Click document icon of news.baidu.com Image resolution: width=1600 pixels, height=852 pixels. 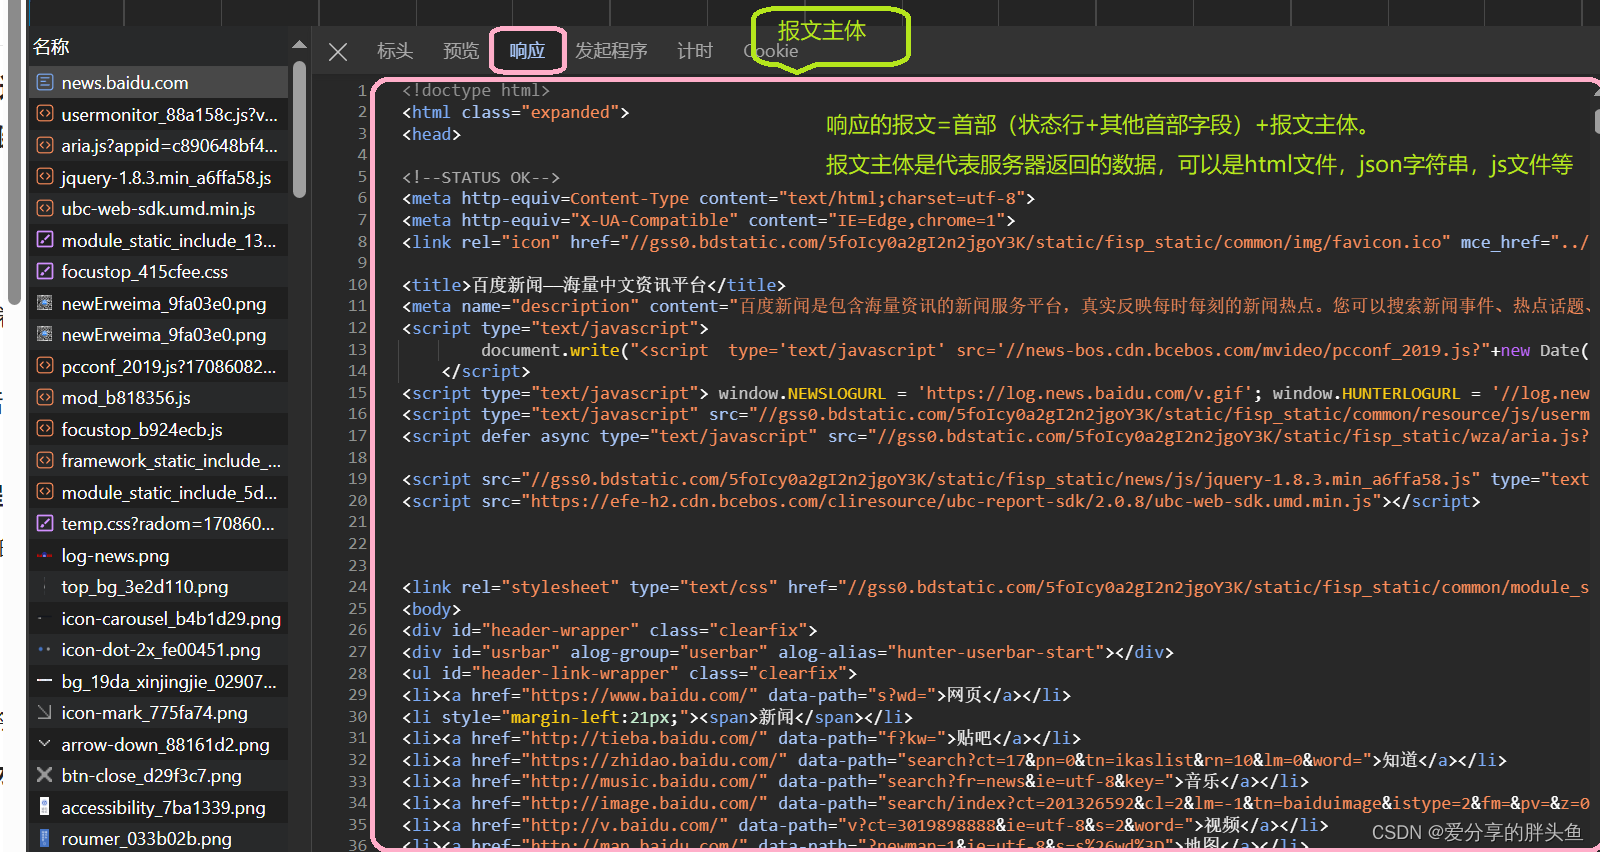point(44,82)
